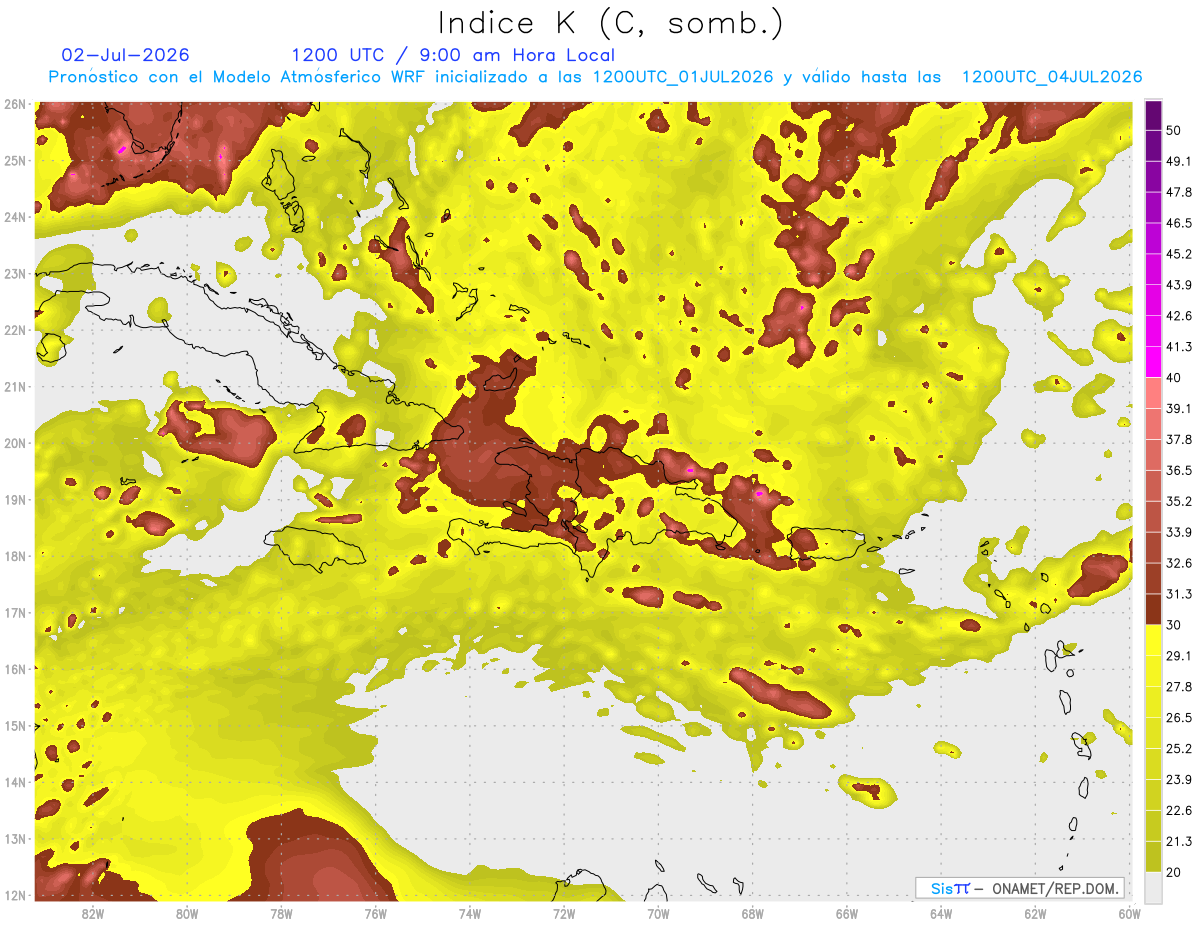1200x927 pixels.
Task: Click the "1200 UTC / 9:00 am Hora Local" text
Action: point(453,55)
